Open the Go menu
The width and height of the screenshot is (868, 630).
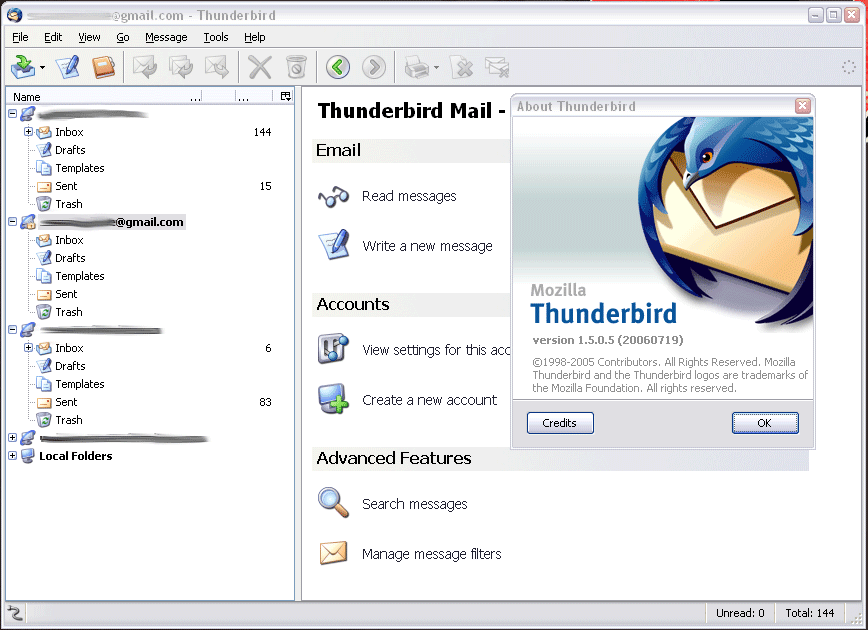coord(122,37)
